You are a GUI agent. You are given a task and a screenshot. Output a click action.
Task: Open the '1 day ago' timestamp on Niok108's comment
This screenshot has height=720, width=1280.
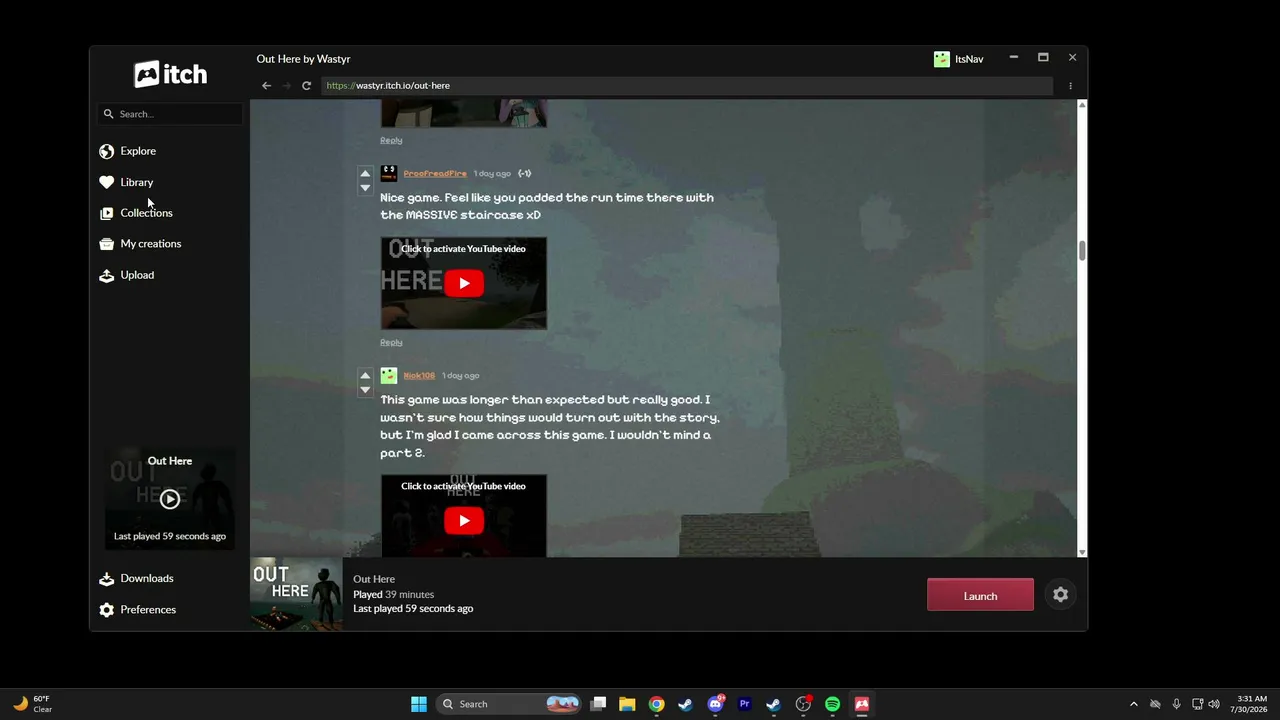pyautogui.click(x=461, y=376)
